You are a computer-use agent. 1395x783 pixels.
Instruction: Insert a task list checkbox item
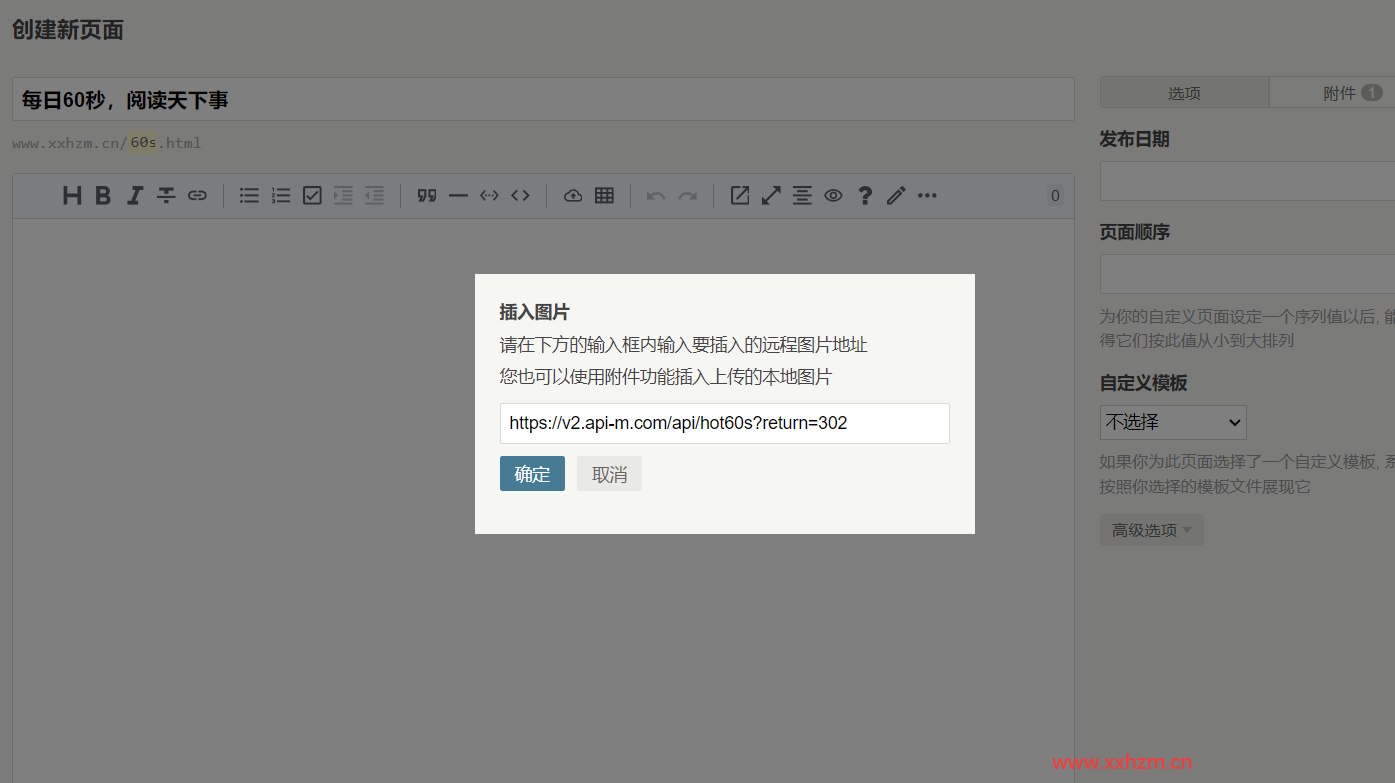tap(312, 196)
